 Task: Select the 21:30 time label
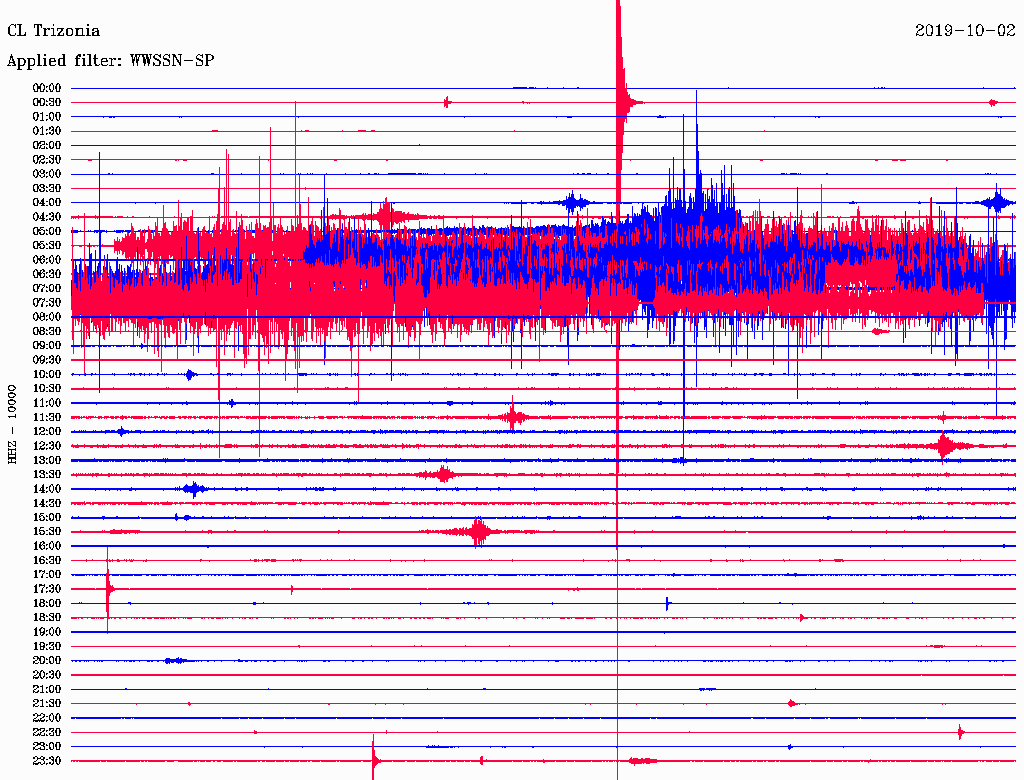pos(47,704)
